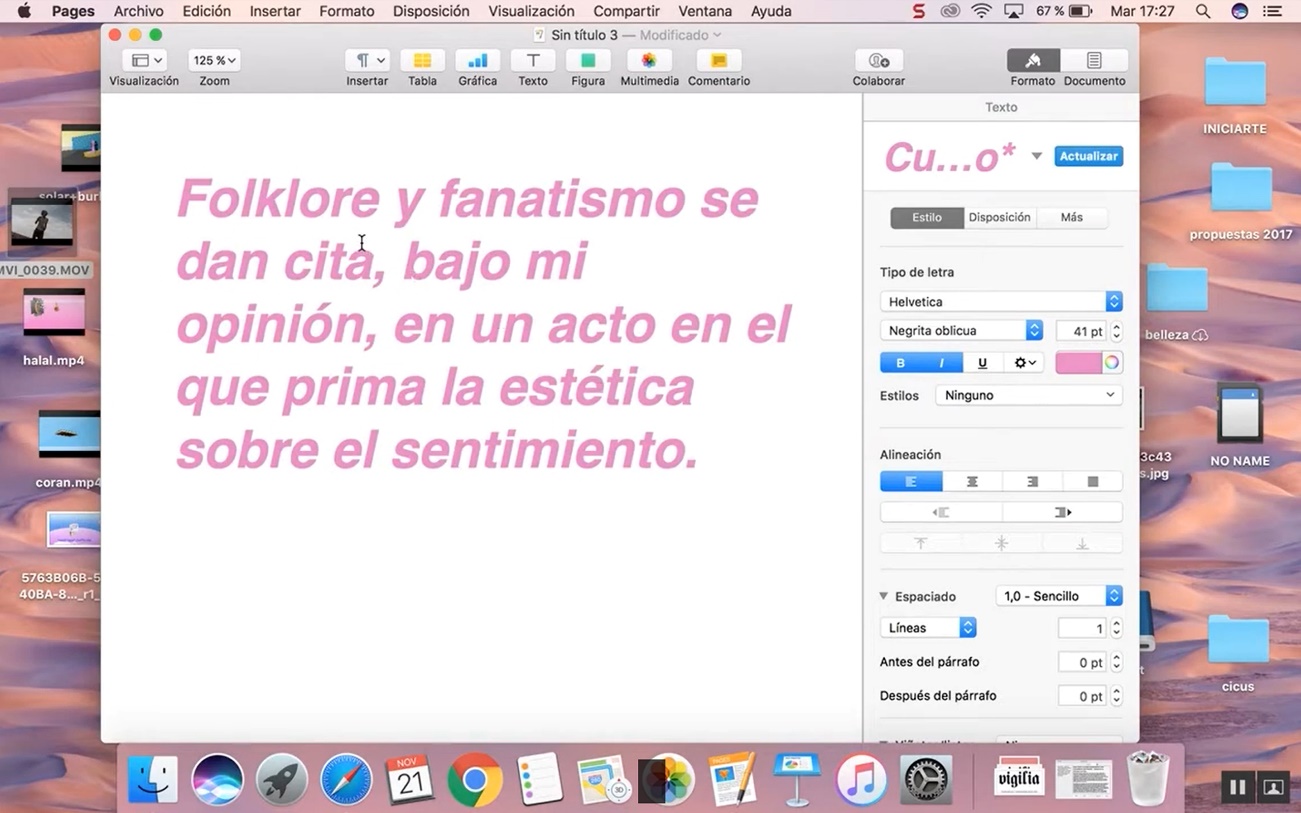Collapse the Espaciado section triangle

coord(884,596)
